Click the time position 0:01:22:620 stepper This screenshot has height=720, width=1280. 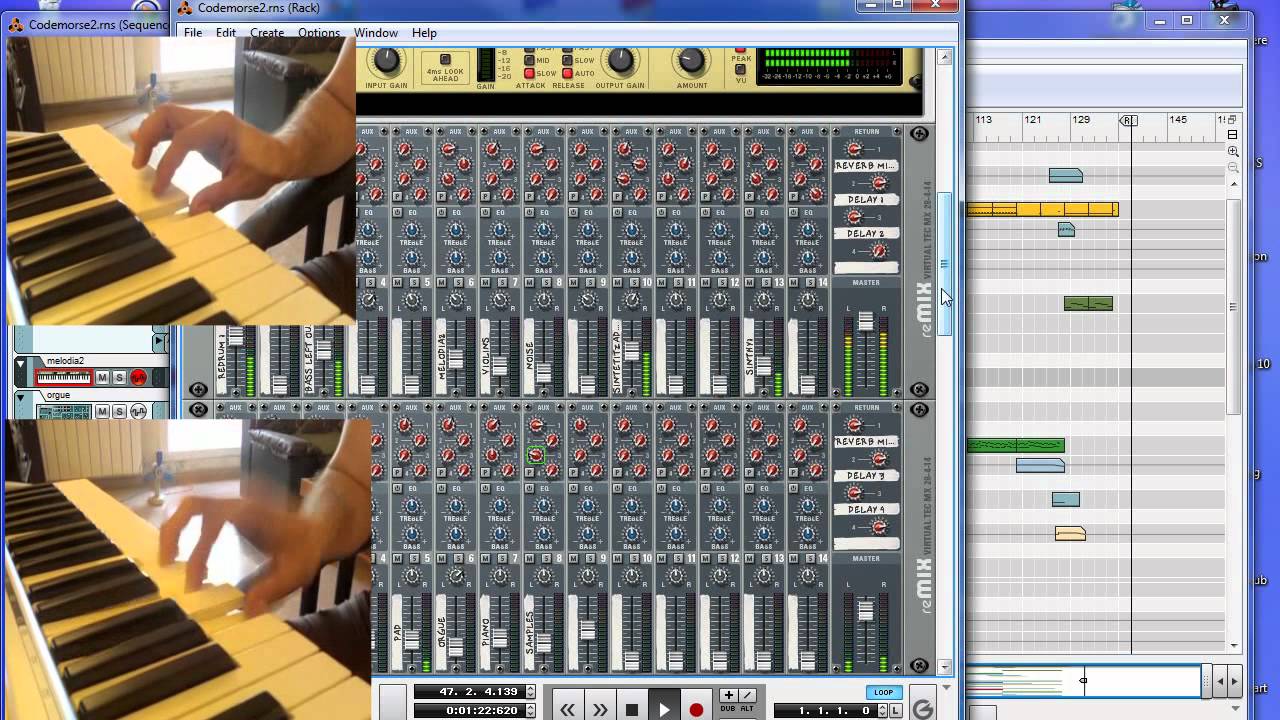(530, 711)
